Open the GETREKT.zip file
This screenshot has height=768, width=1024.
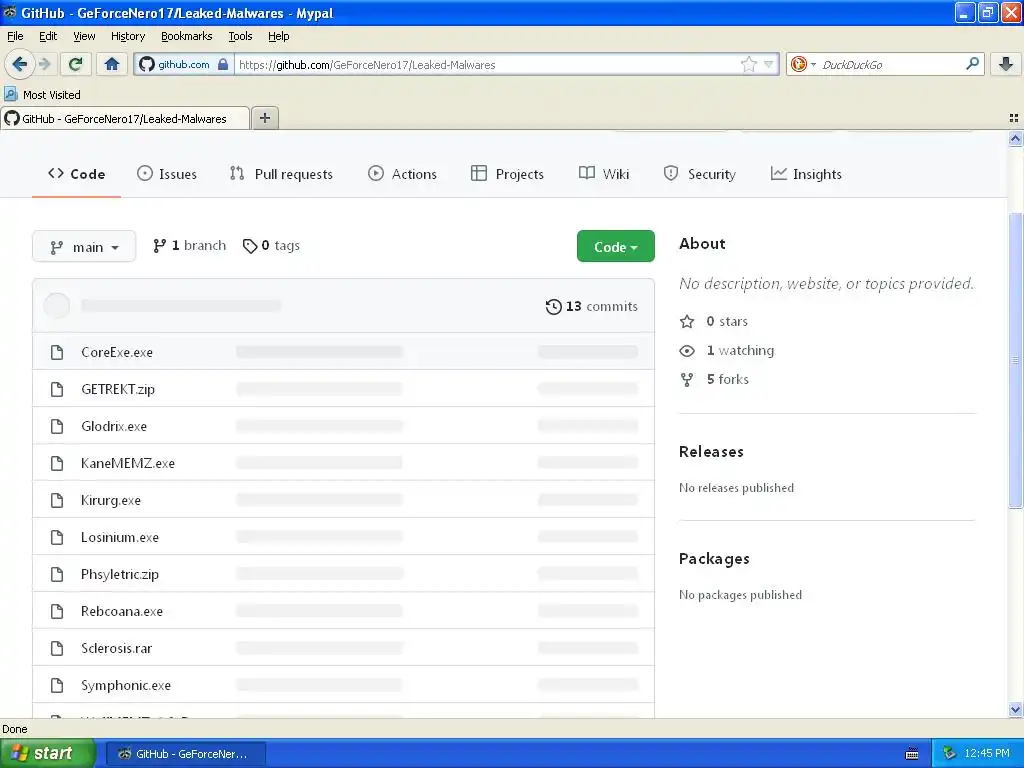pos(118,389)
